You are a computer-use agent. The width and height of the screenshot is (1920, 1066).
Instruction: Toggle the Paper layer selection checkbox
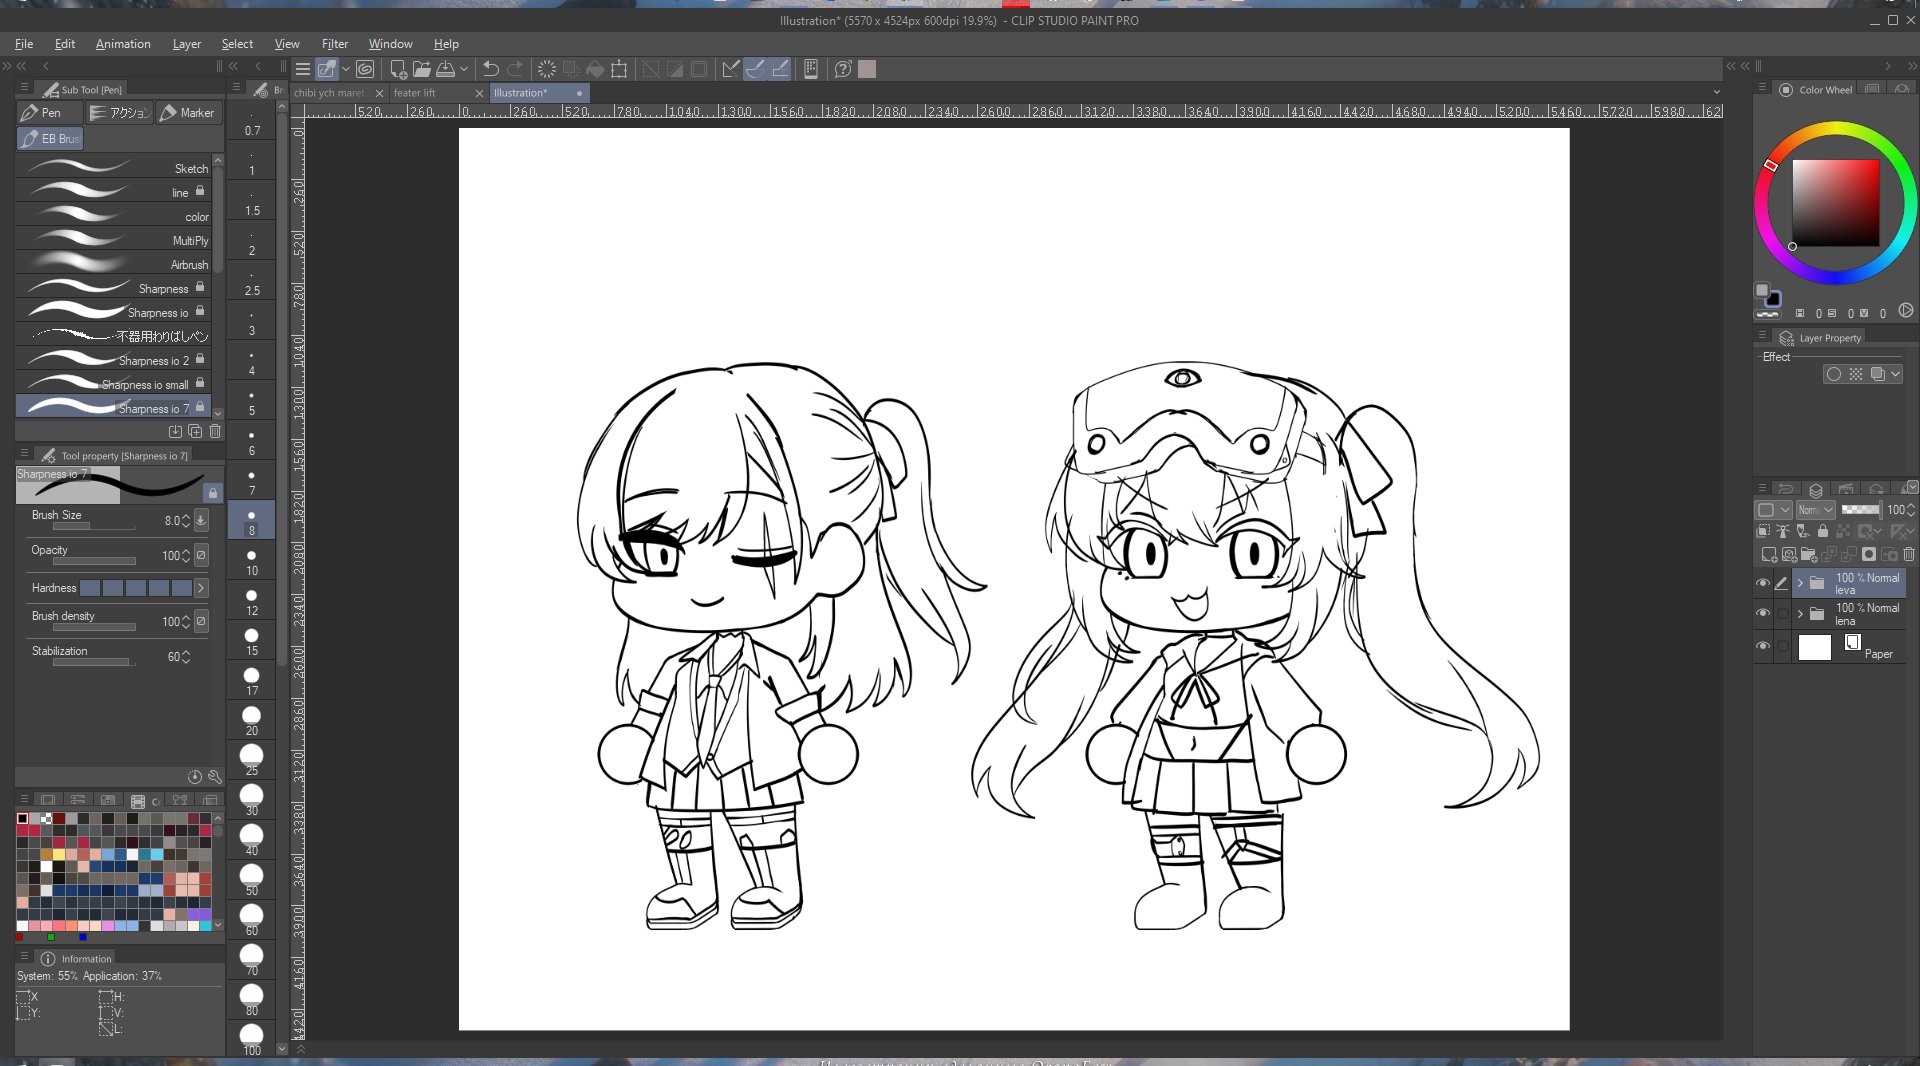click(1782, 646)
